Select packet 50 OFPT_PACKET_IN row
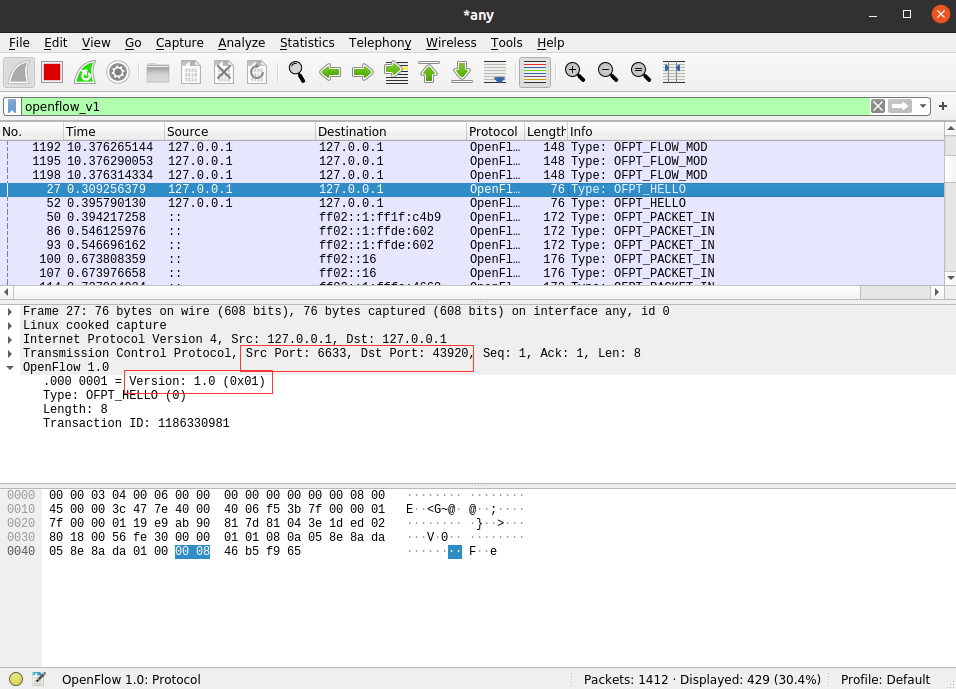This screenshot has width=956, height=689. click(473, 217)
